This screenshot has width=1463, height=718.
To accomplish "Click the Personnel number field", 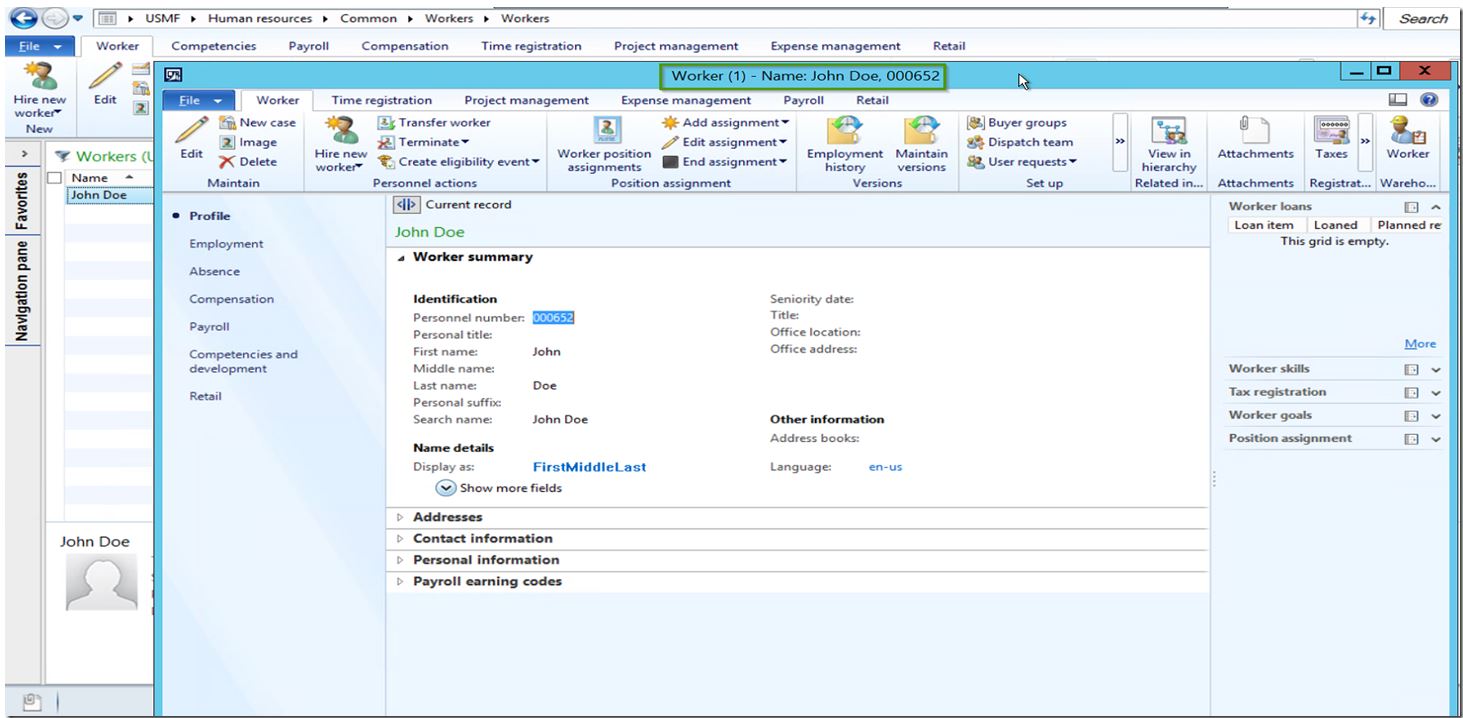I will [x=553, y=317].
